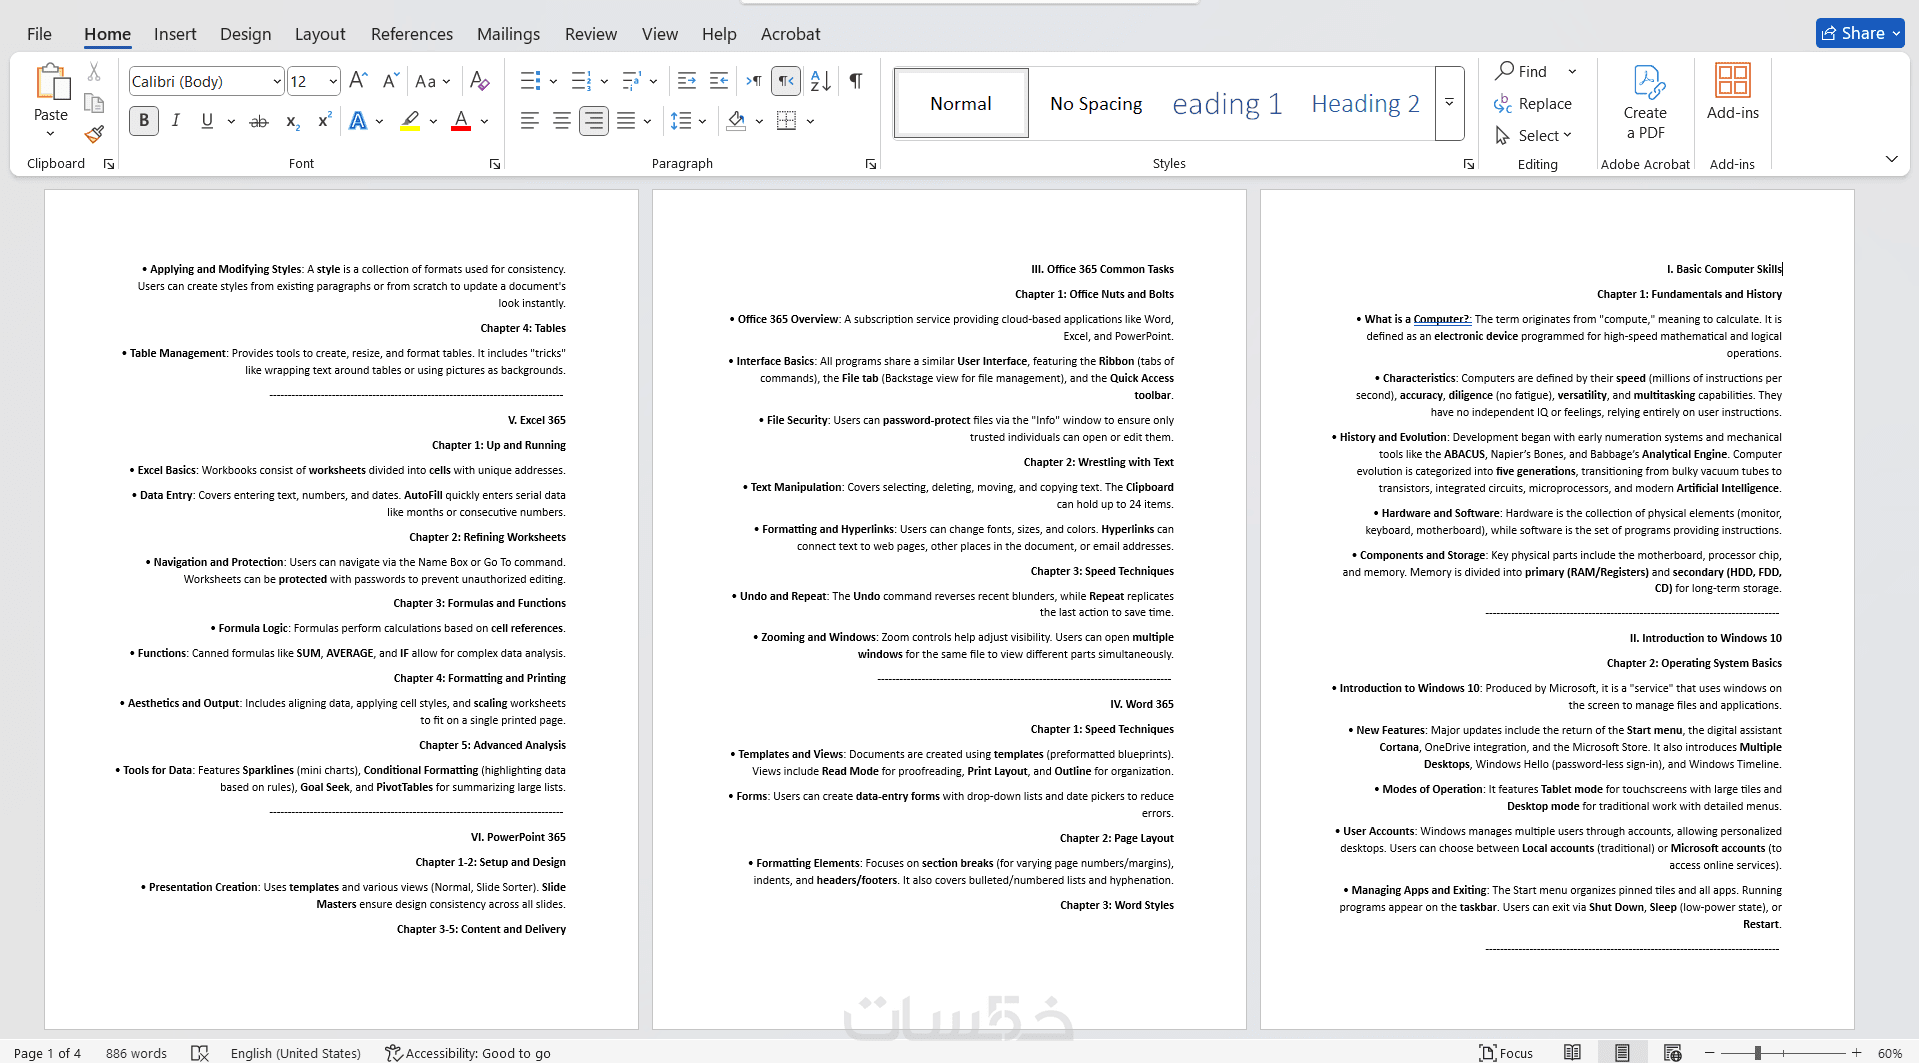
Task: Toggle show paragraph marks
Action: (x=856, y=81)
